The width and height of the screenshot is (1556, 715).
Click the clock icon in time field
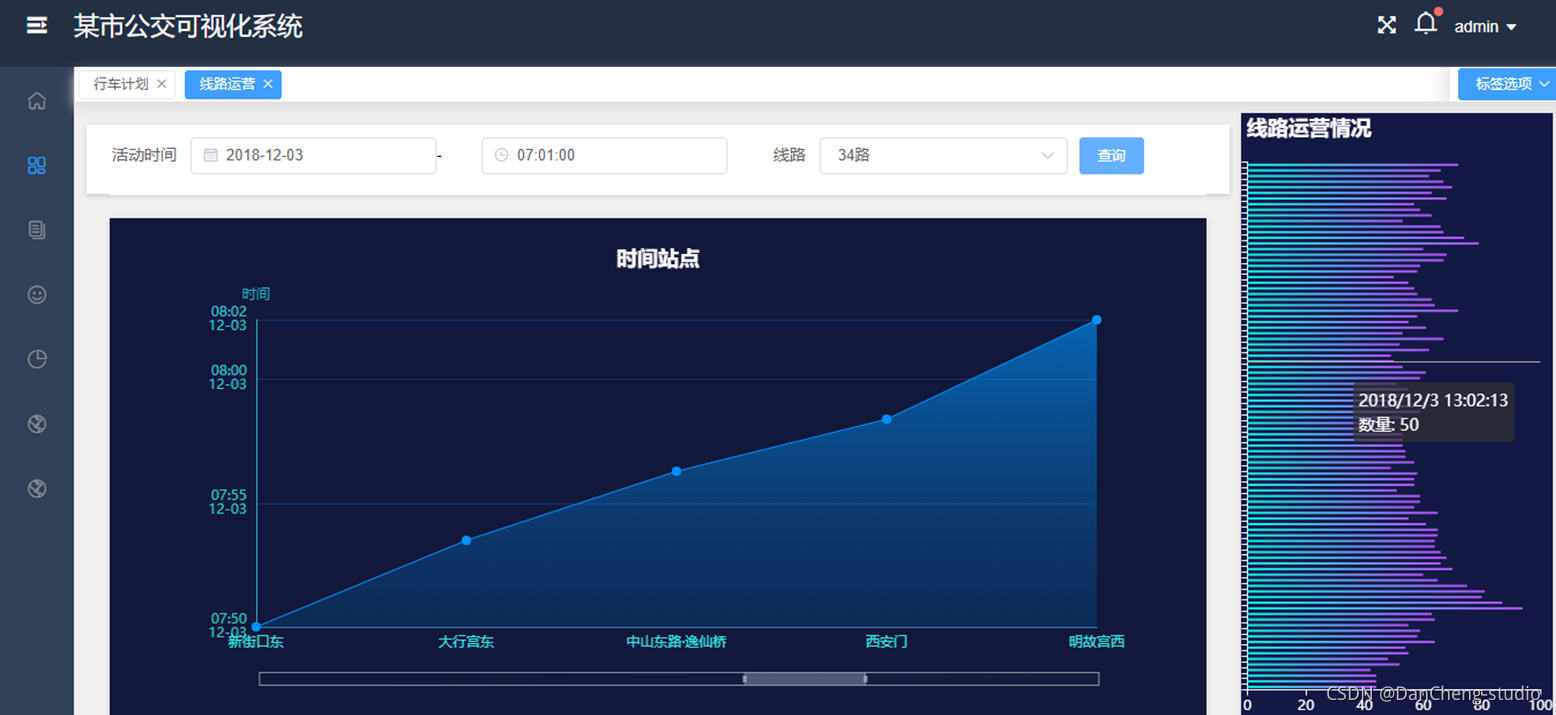pos(502,155)
